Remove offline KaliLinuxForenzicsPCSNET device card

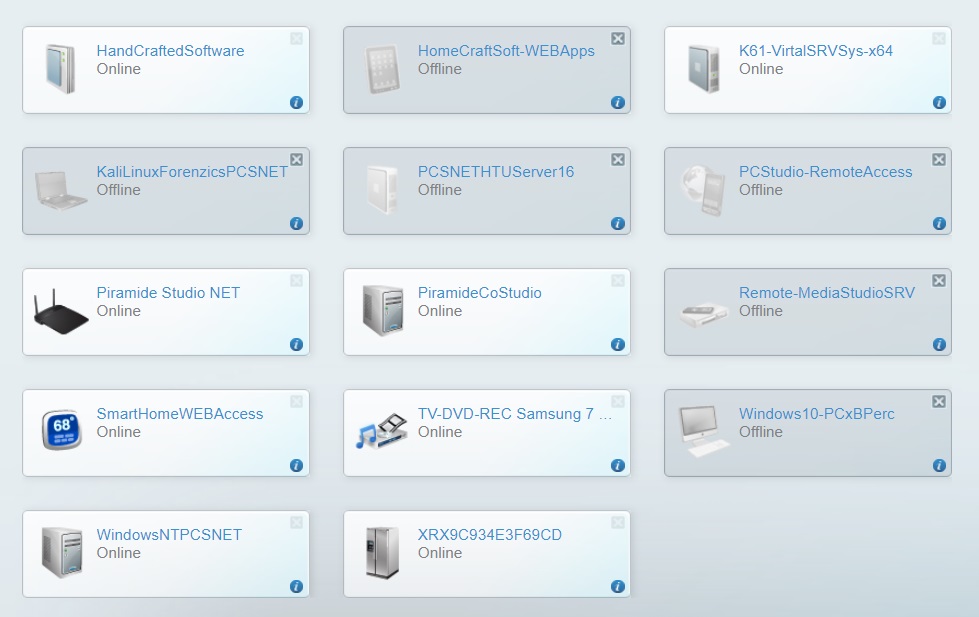297,160
